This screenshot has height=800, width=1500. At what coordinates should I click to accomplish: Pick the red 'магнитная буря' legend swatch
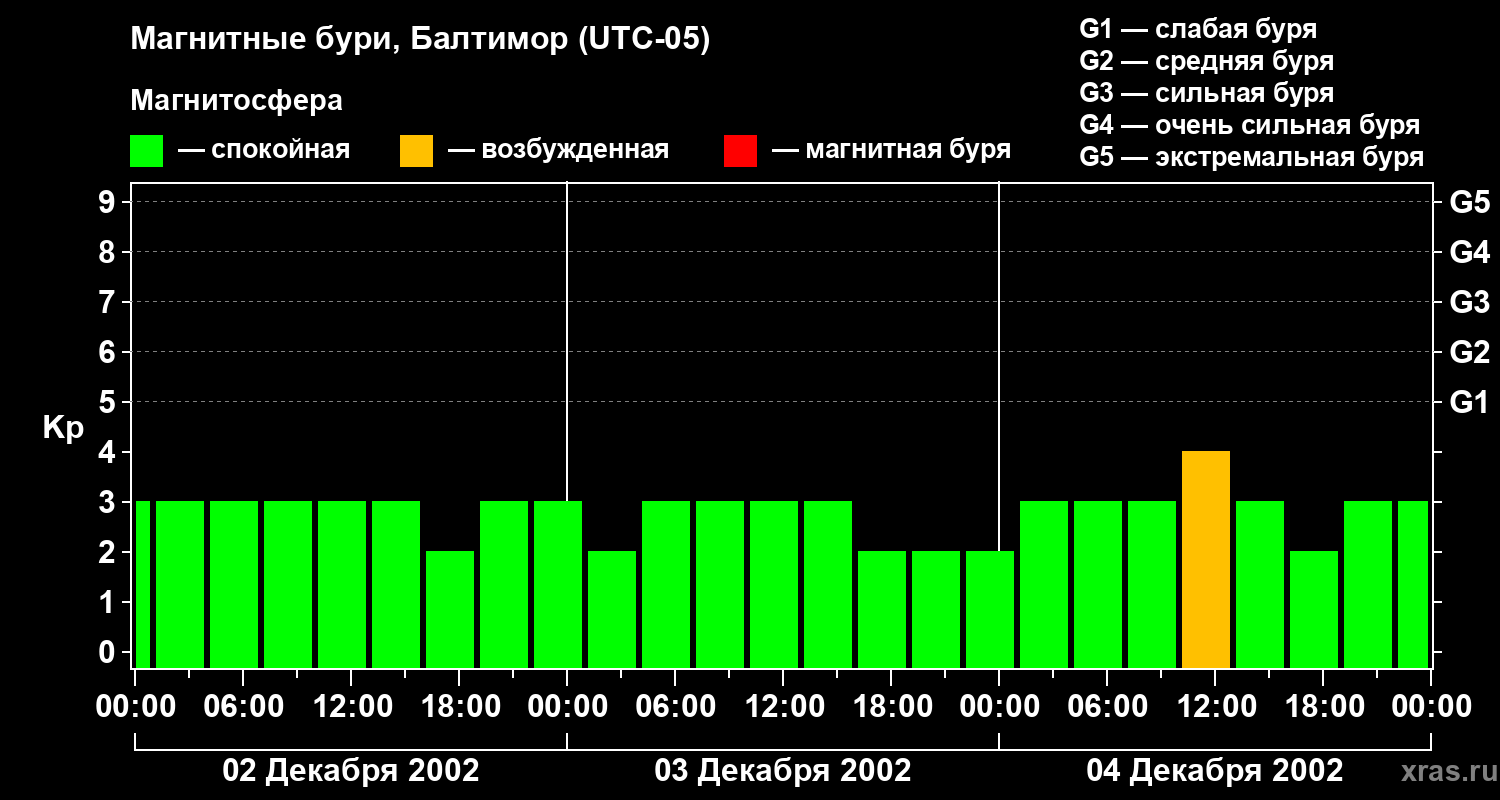coord(740,151)
